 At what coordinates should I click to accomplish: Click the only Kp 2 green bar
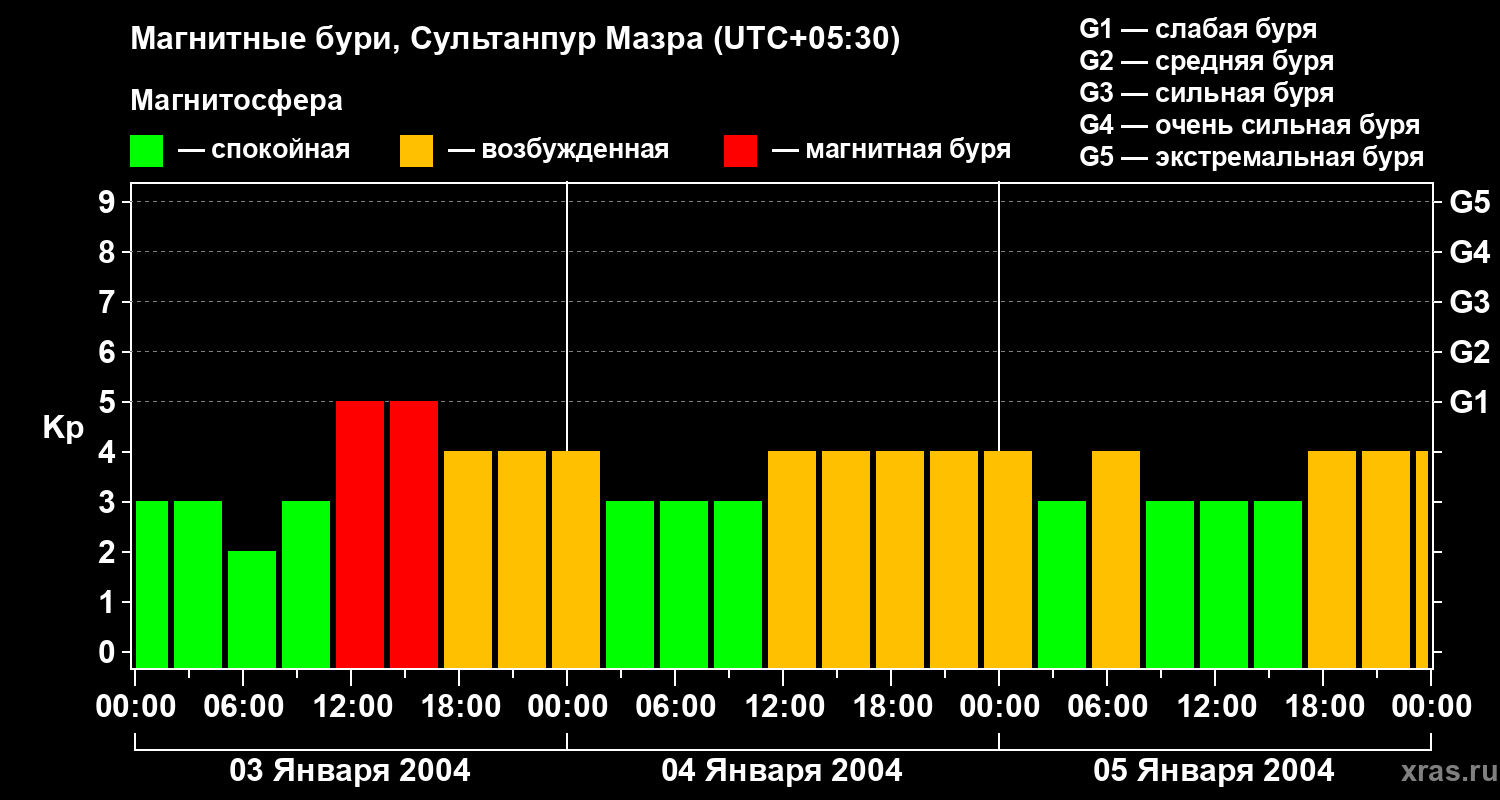[x=252, y=609]
